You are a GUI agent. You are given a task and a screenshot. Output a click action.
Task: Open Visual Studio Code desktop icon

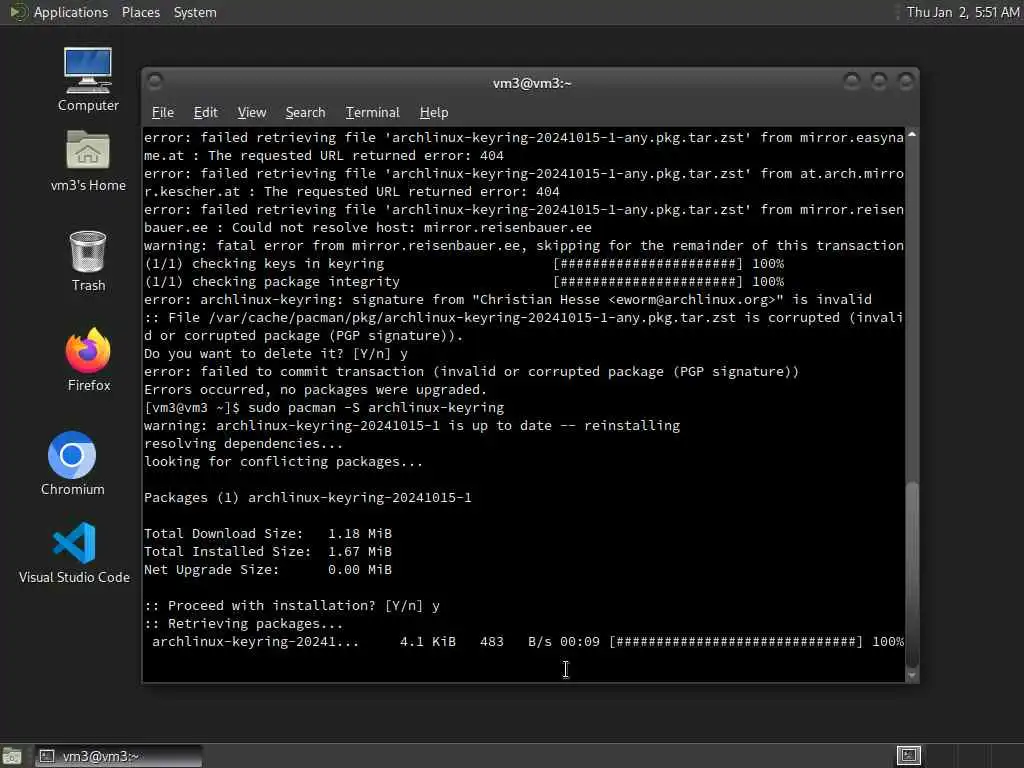click(x=74, y=552)
